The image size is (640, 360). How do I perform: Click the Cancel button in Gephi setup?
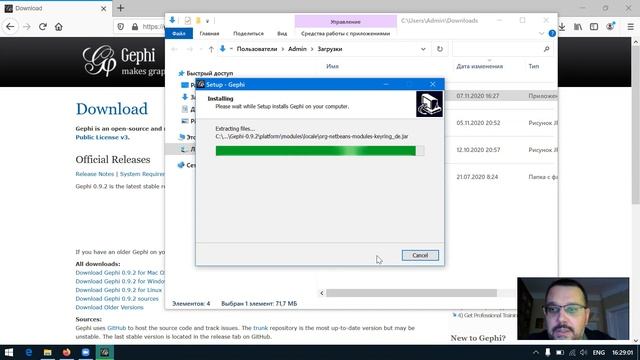pyautogui.click(x=420, y=255)
